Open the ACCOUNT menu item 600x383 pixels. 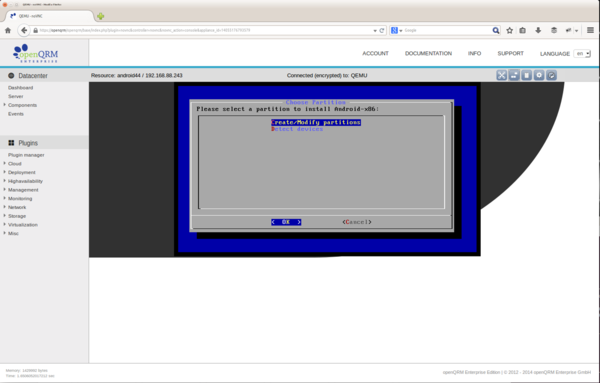coord(375,54)
